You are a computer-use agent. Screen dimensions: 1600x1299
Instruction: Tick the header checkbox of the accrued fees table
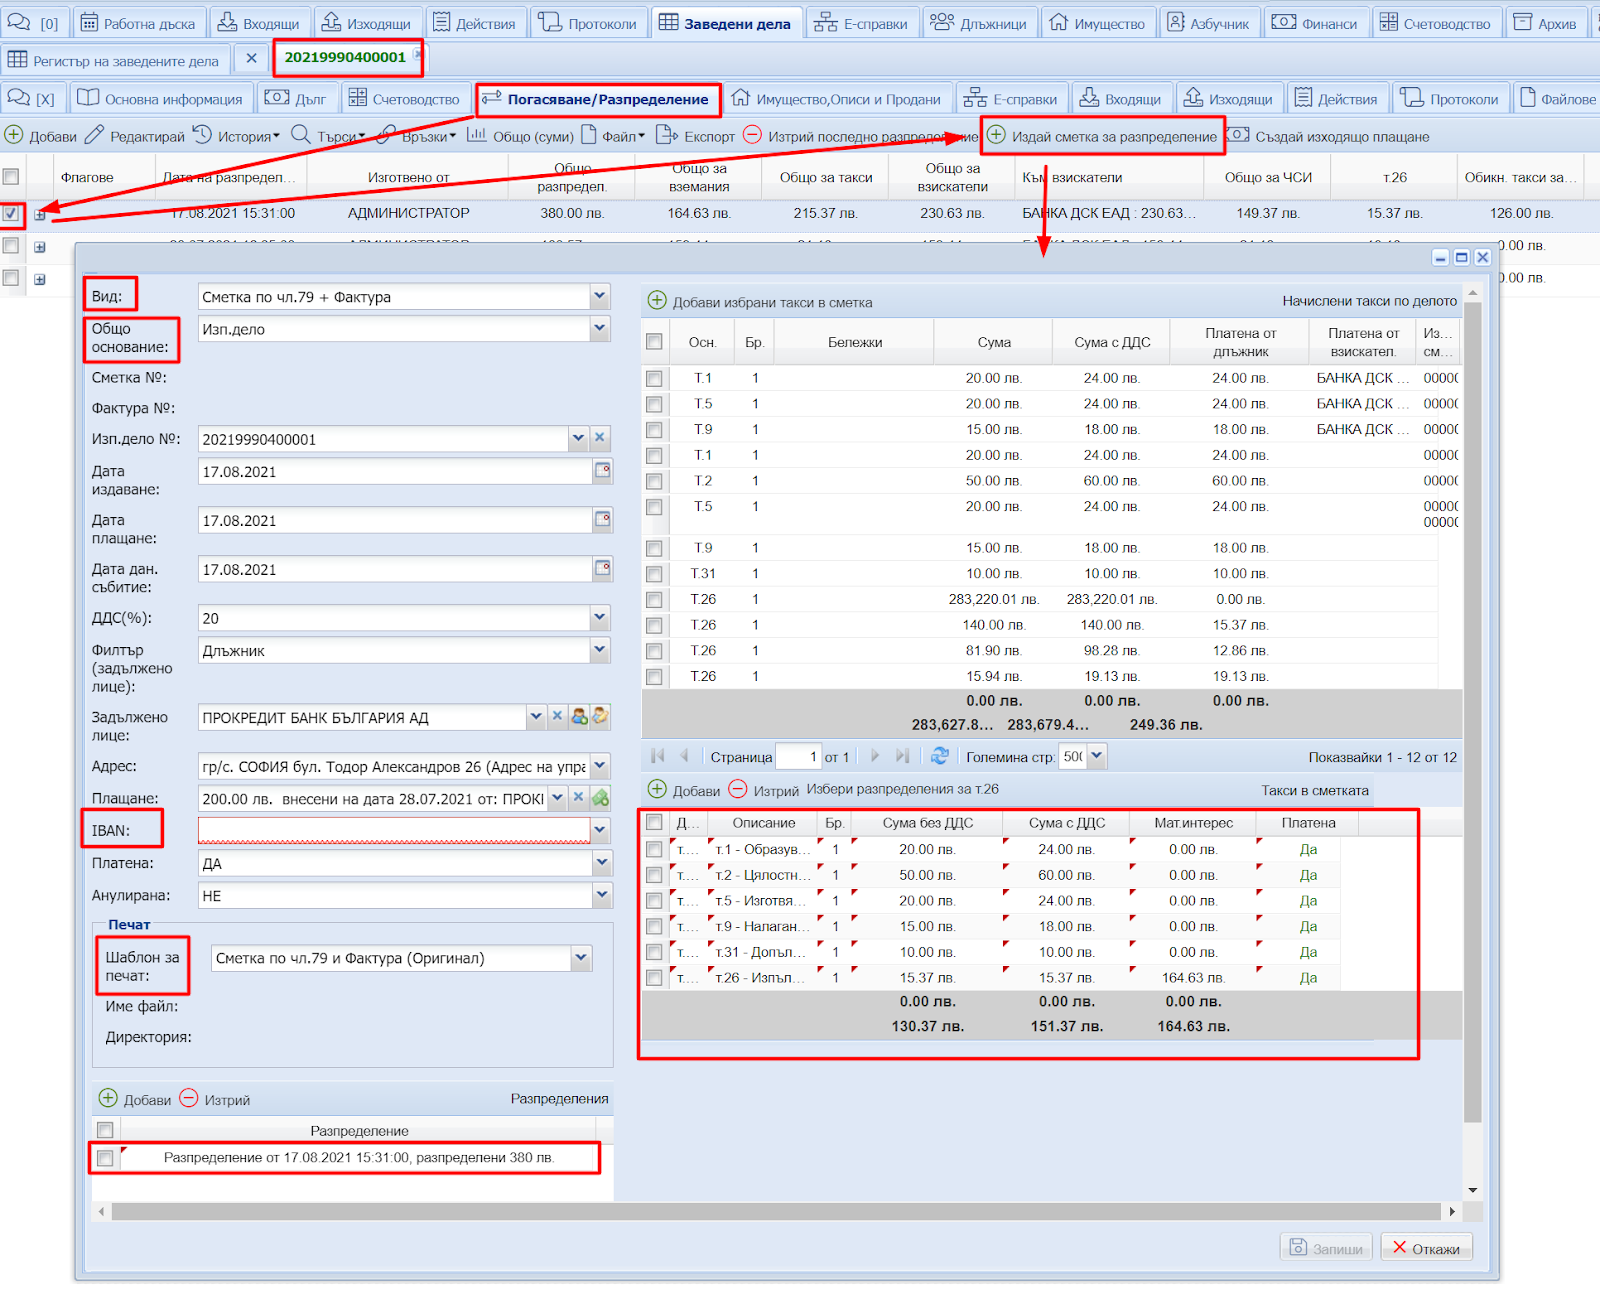tap(654, 342)
